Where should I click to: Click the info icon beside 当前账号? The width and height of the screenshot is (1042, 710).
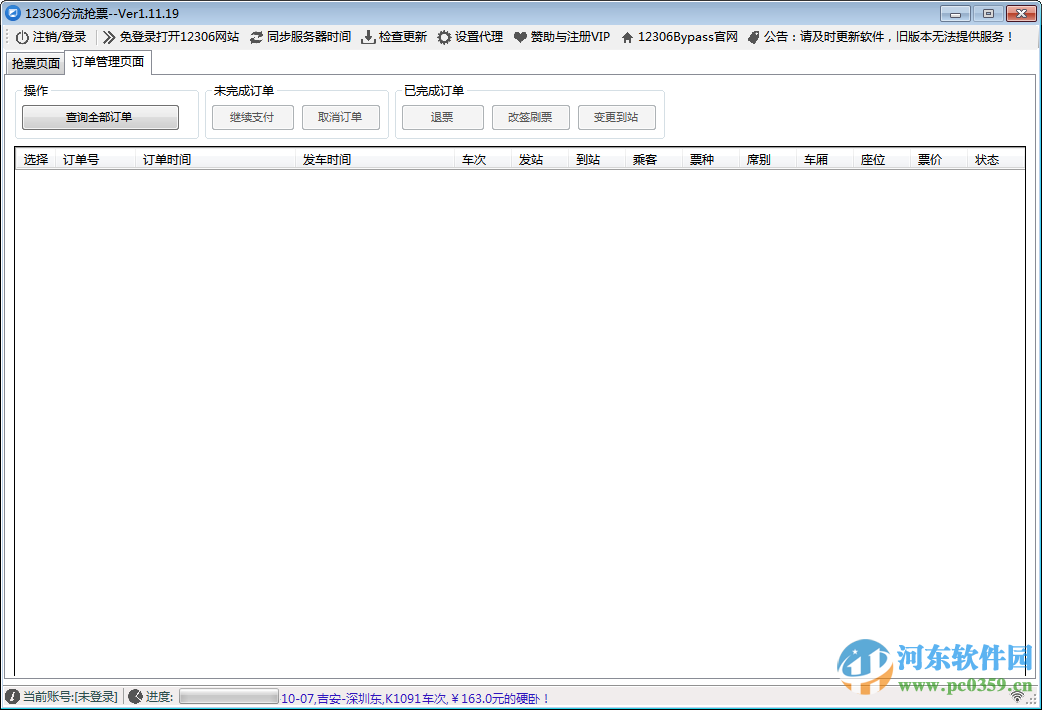point(10,696)
